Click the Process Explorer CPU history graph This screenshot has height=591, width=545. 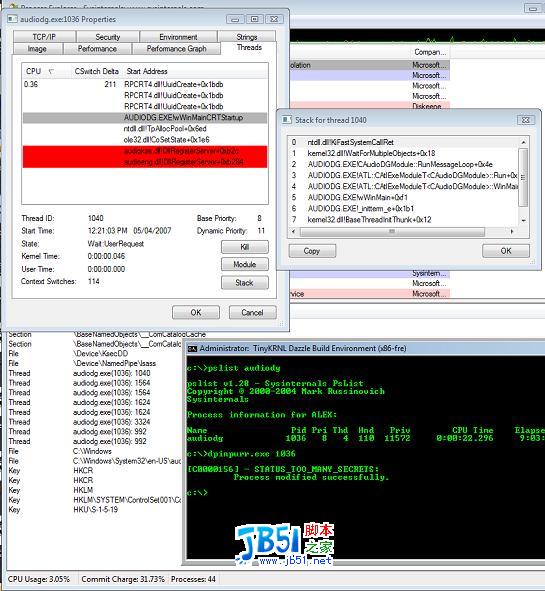tap(416, 37)
